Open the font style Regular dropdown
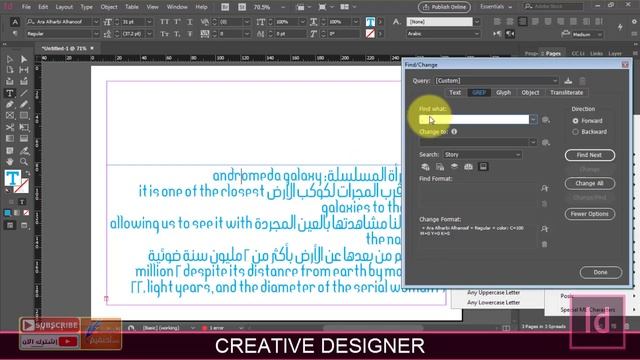Screen dimensions: 640x360 [x=96, y=34]
